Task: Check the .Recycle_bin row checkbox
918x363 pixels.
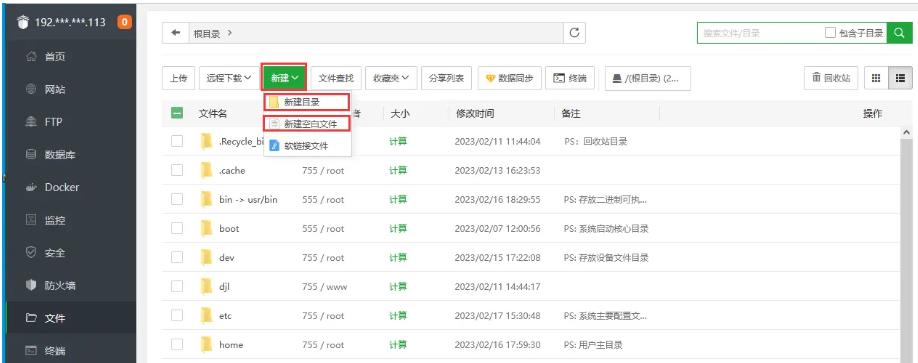Action: [177, 141]
